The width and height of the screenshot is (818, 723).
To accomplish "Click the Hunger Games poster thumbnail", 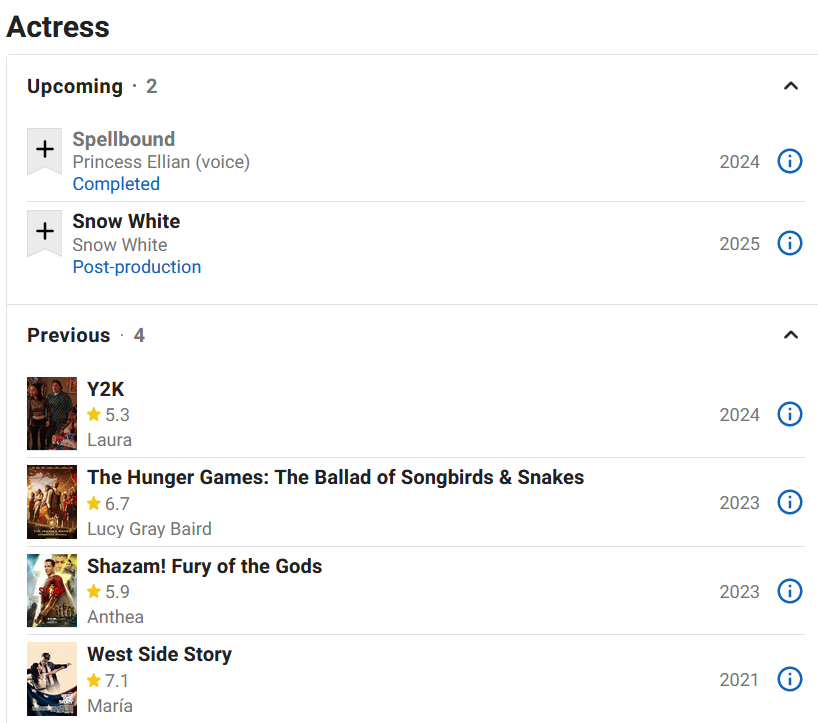I will coord(52,502).
